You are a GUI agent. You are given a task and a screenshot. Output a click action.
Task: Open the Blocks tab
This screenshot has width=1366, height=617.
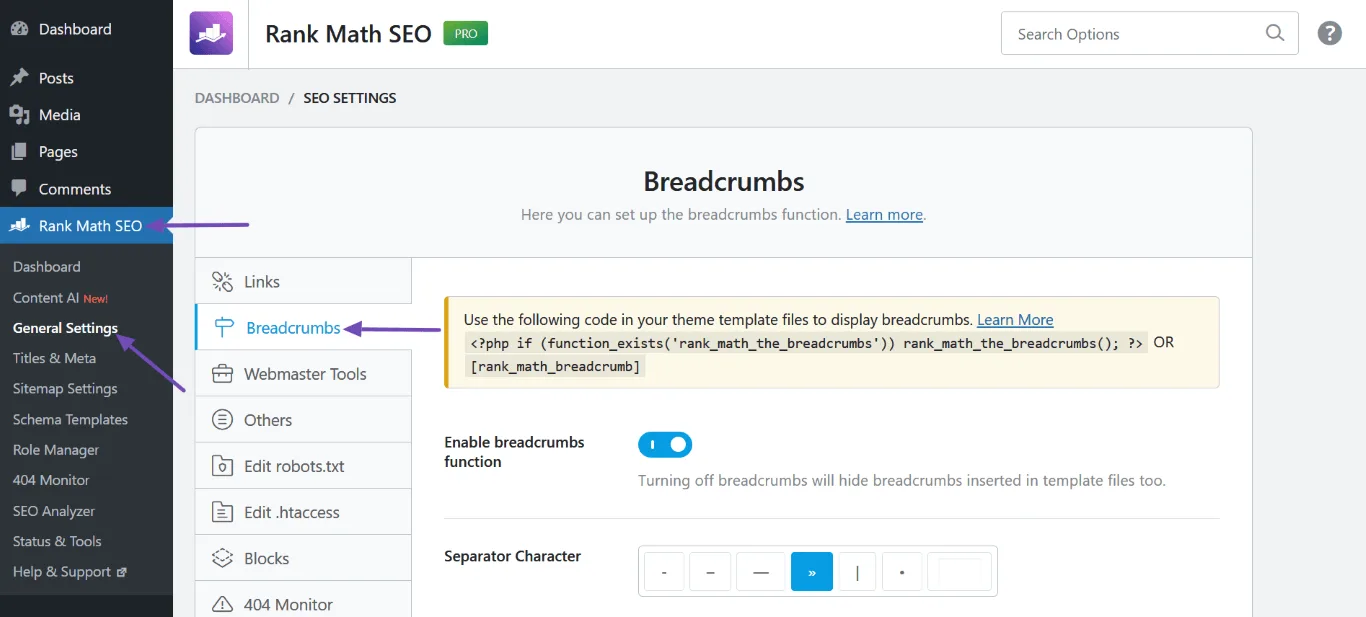pyautogui.click(x=303, y=557)
